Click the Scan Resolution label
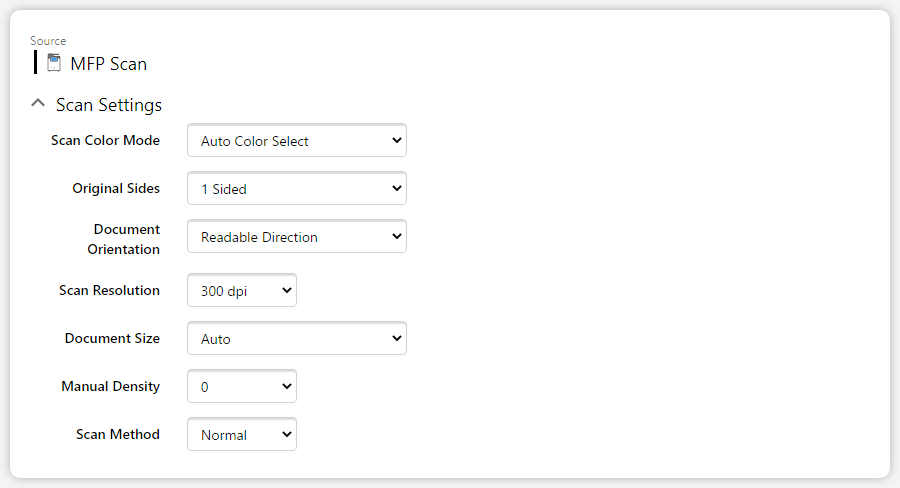 pyautogui.click(x=110, y=290)
